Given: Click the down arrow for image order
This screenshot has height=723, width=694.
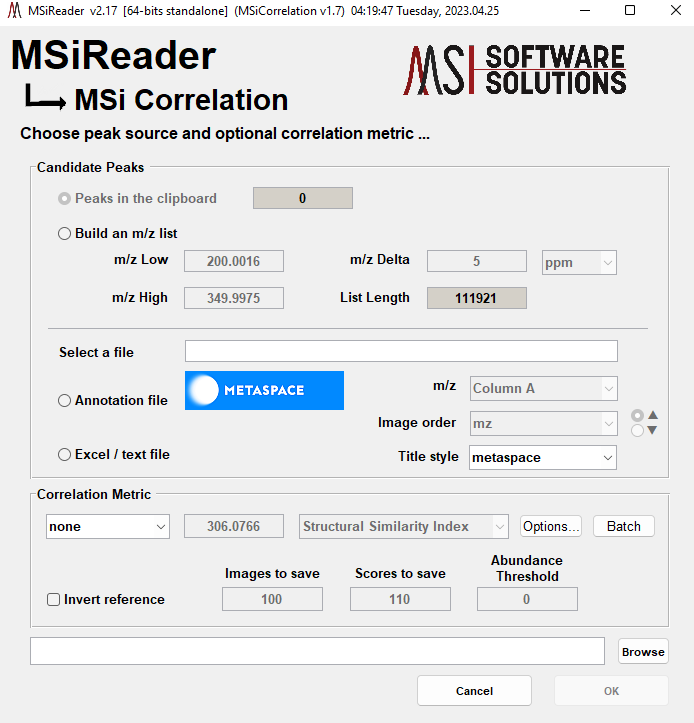Looking at the screenshot, I should click(652, 430).
